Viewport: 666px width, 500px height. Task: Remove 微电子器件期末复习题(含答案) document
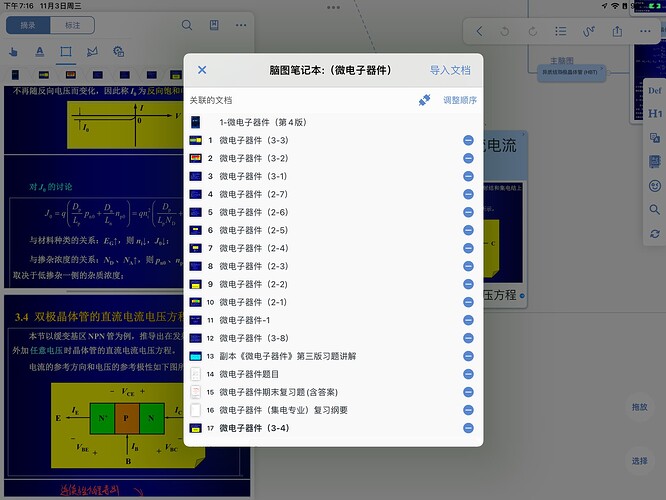468,392
